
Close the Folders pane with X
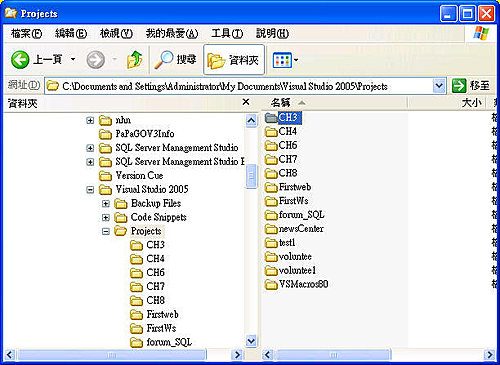[x=246, y=102]
